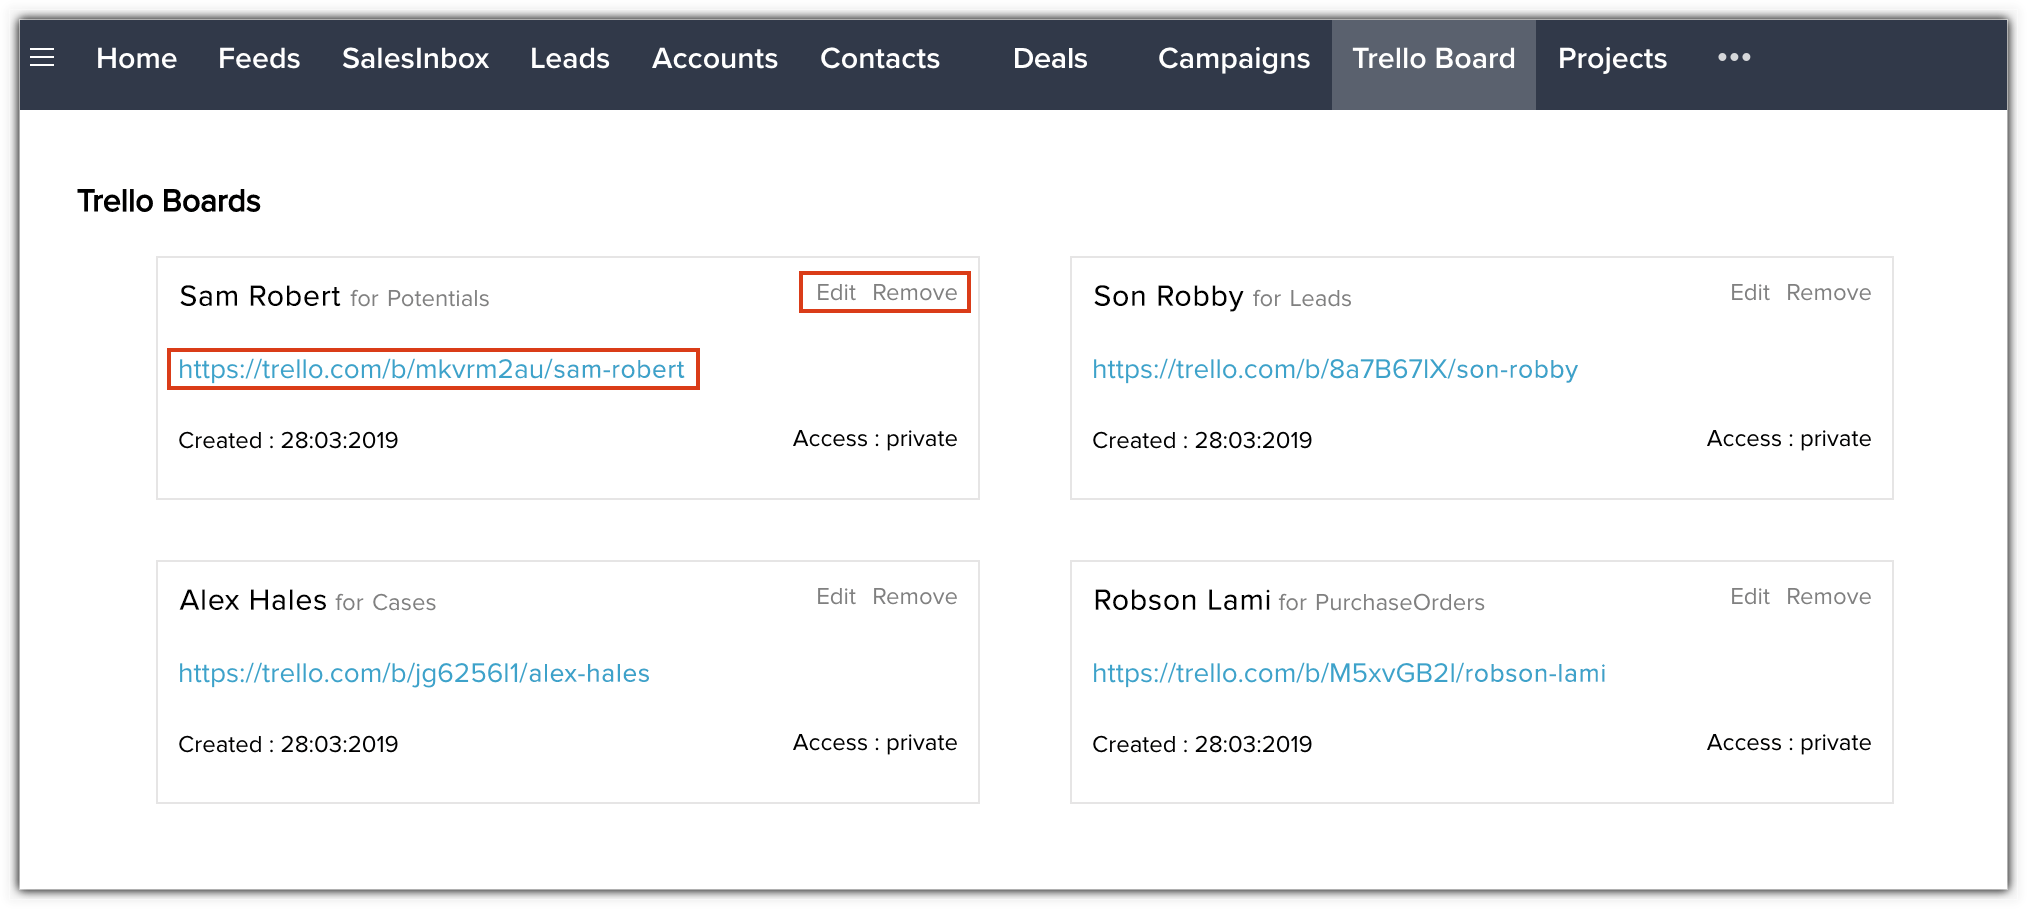Open the hamburger menu icon
The image size is (2027, 909).
pos(42,58)
